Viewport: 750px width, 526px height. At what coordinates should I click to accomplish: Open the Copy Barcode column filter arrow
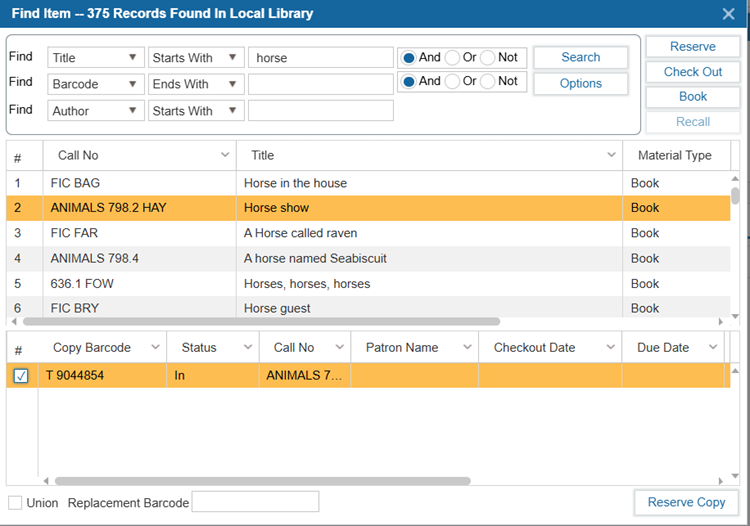pyautogui.click(x=156, y=347)
